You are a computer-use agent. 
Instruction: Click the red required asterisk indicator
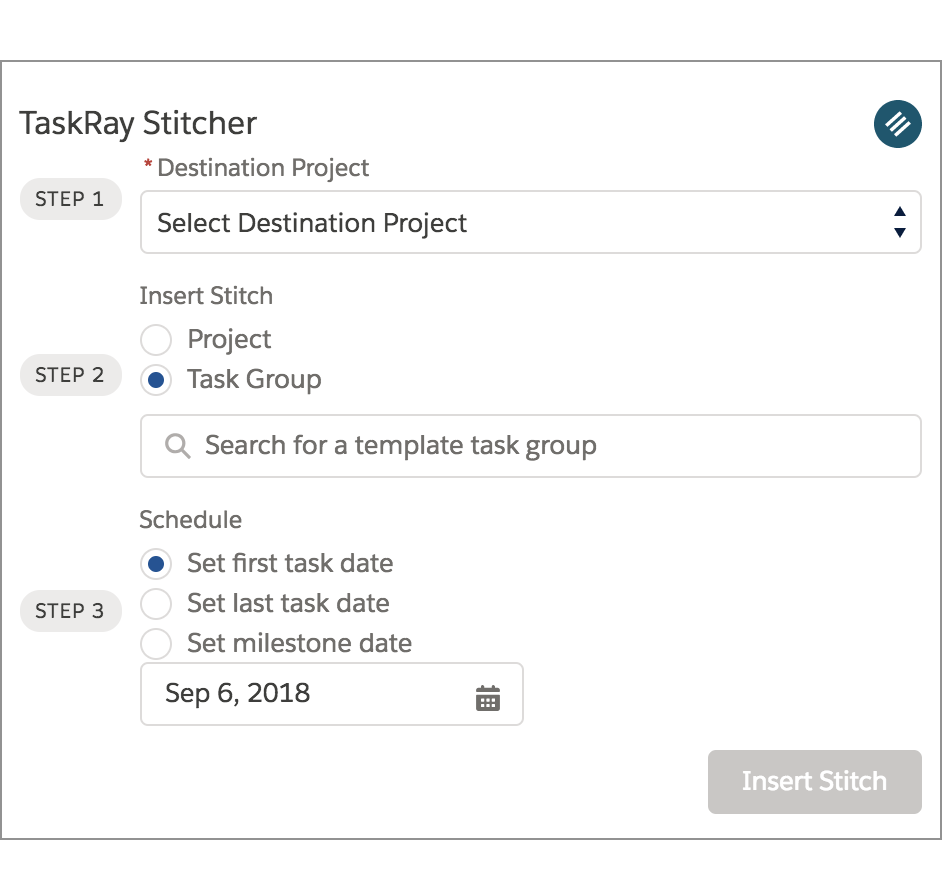(147, 167)
